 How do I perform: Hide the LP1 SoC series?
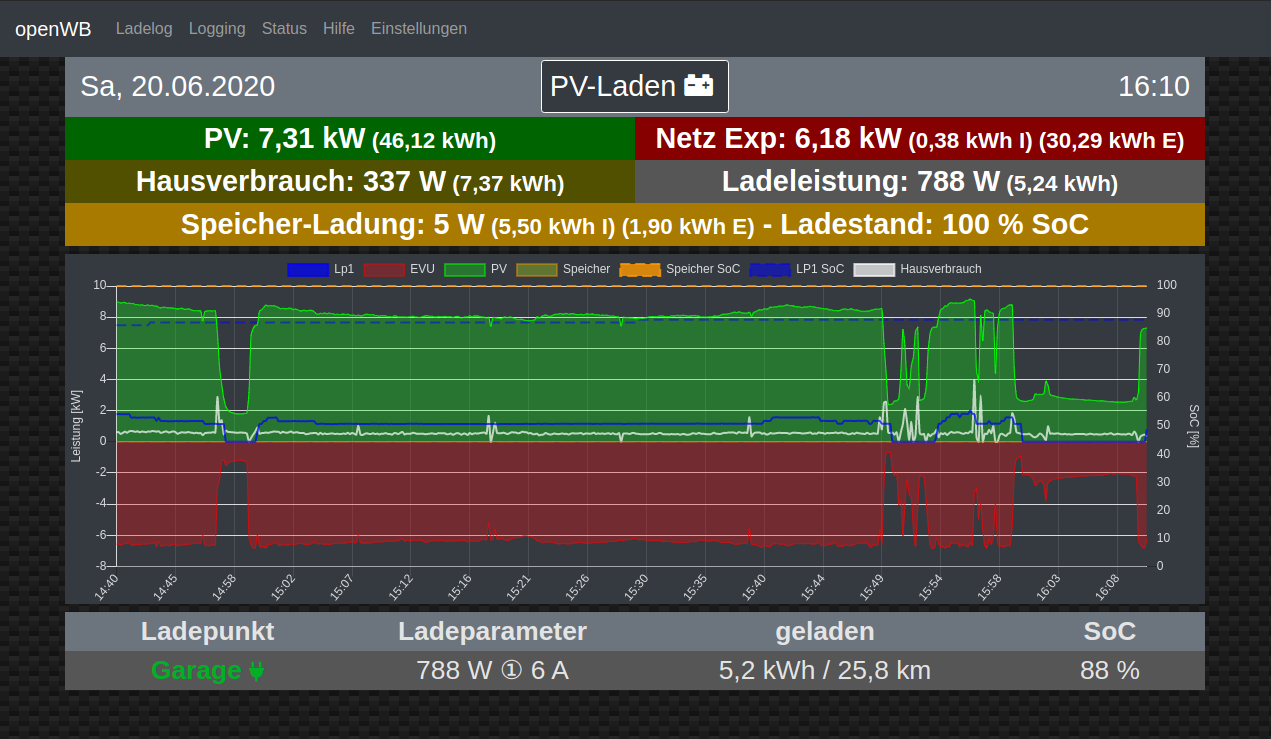click(x=797, y=269)
